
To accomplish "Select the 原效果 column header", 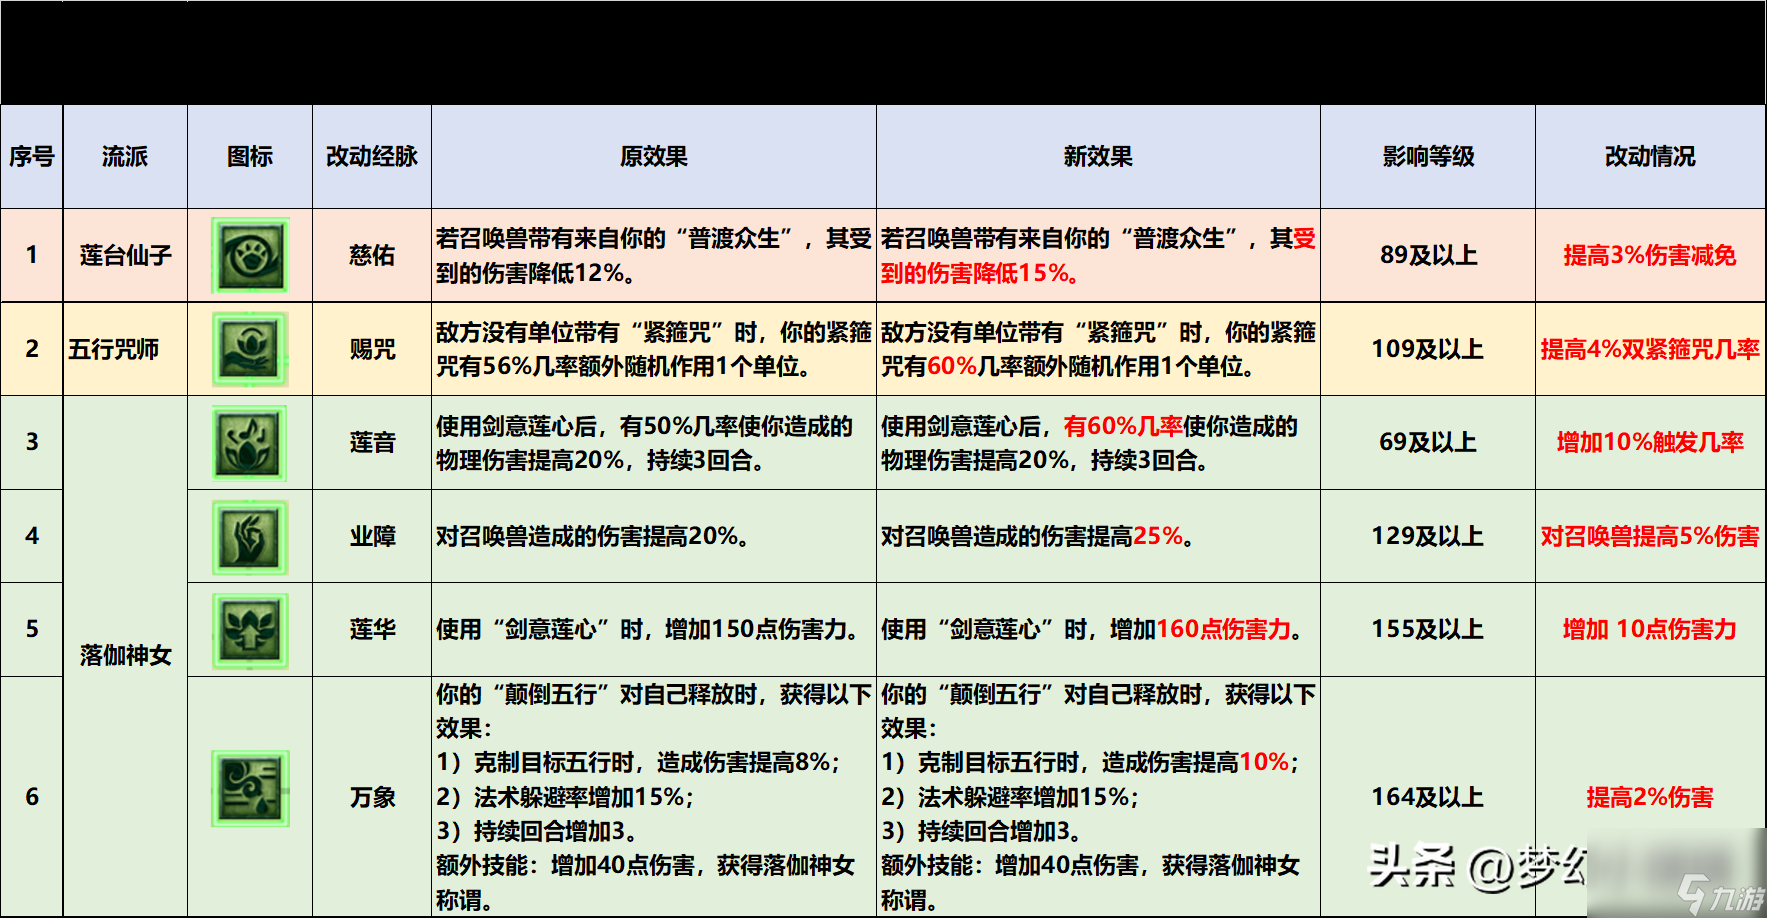I will coord(654,157).
